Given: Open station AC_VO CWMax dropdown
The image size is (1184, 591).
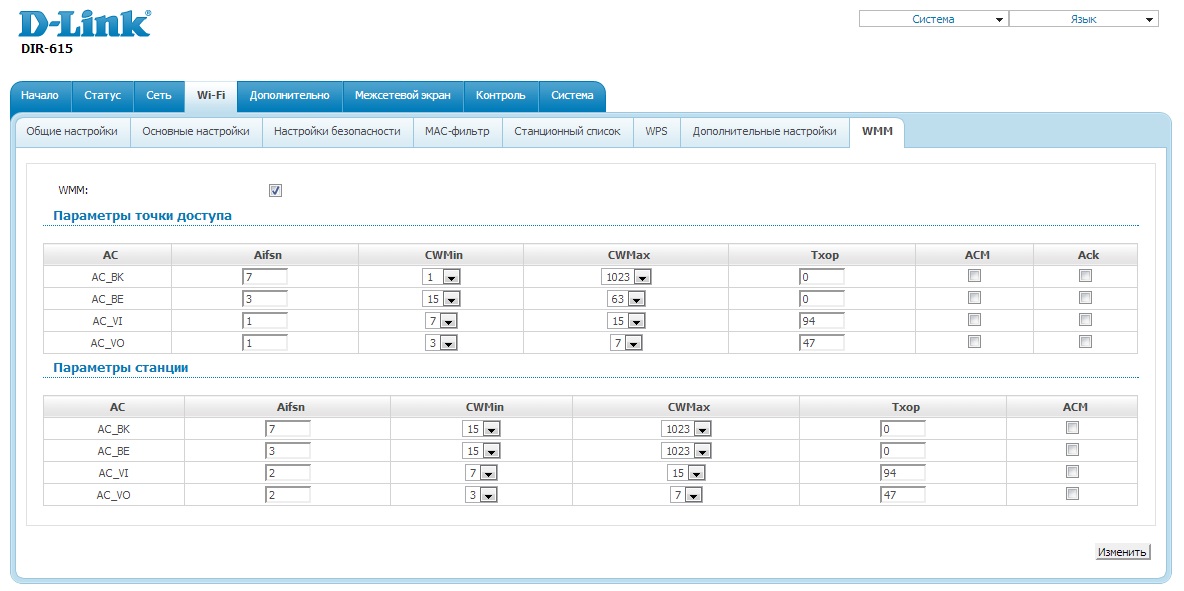Looking at the screenshot, I should [686, 495].
